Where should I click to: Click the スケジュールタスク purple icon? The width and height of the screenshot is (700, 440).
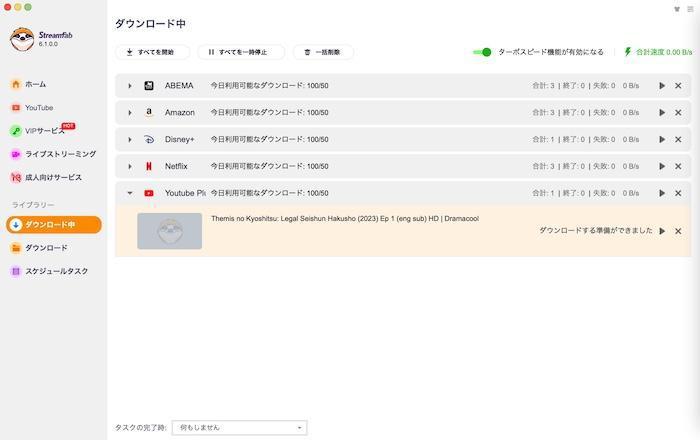[16, 271]
